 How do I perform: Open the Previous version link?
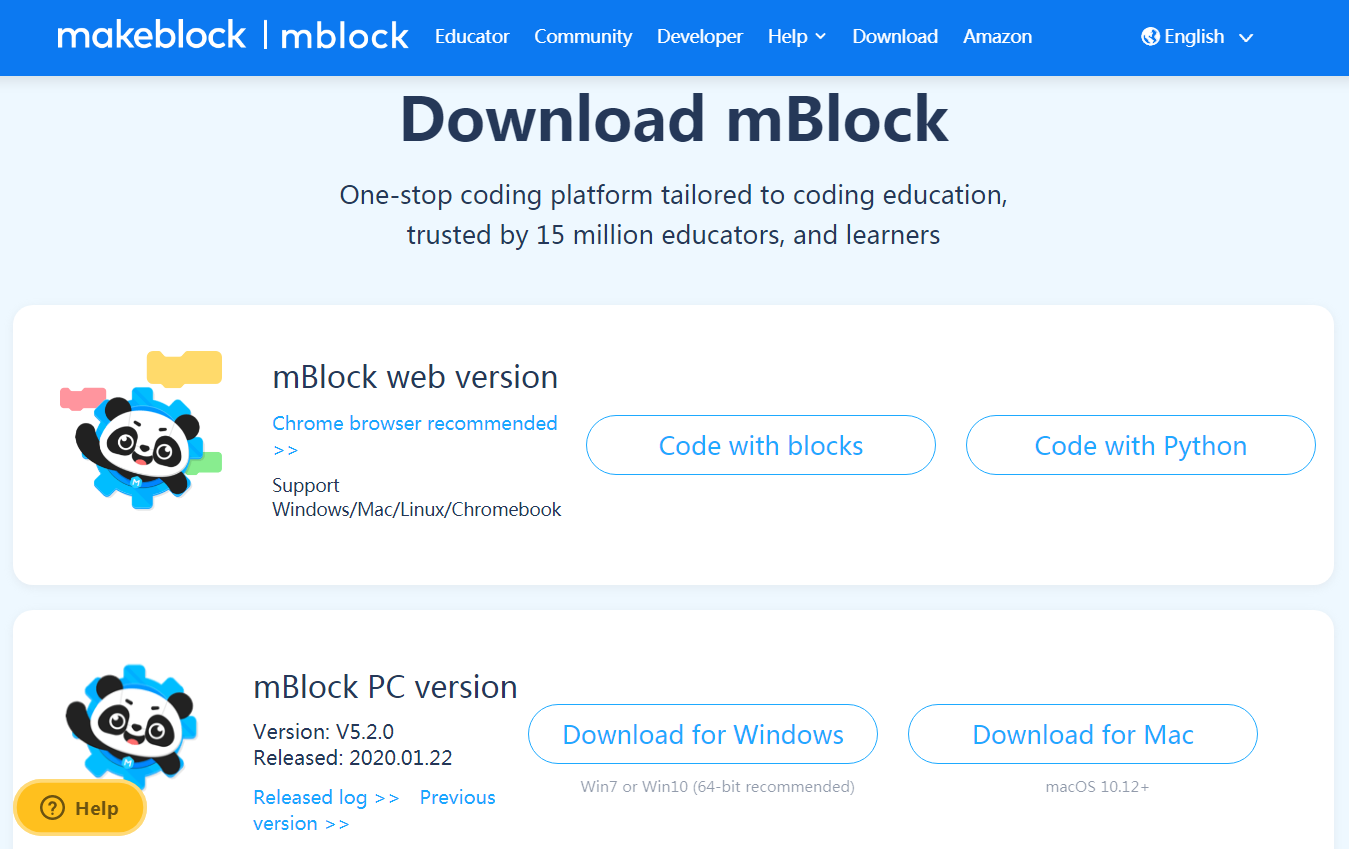(457, 798)
